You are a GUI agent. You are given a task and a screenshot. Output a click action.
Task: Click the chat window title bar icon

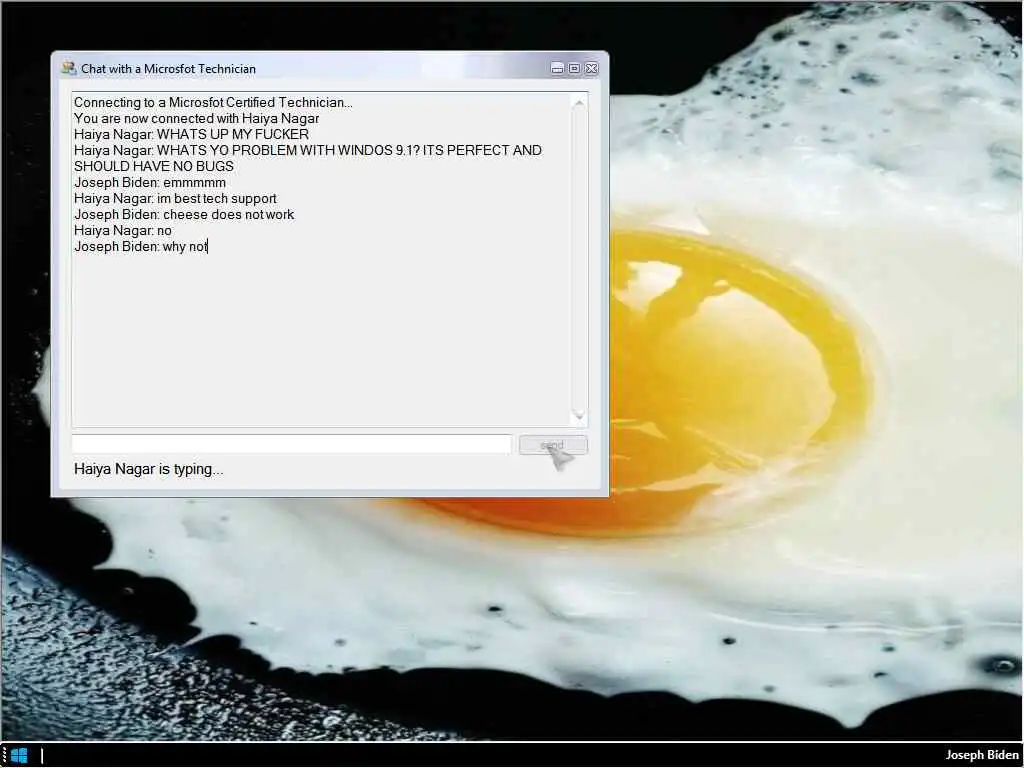coord(69,68)
